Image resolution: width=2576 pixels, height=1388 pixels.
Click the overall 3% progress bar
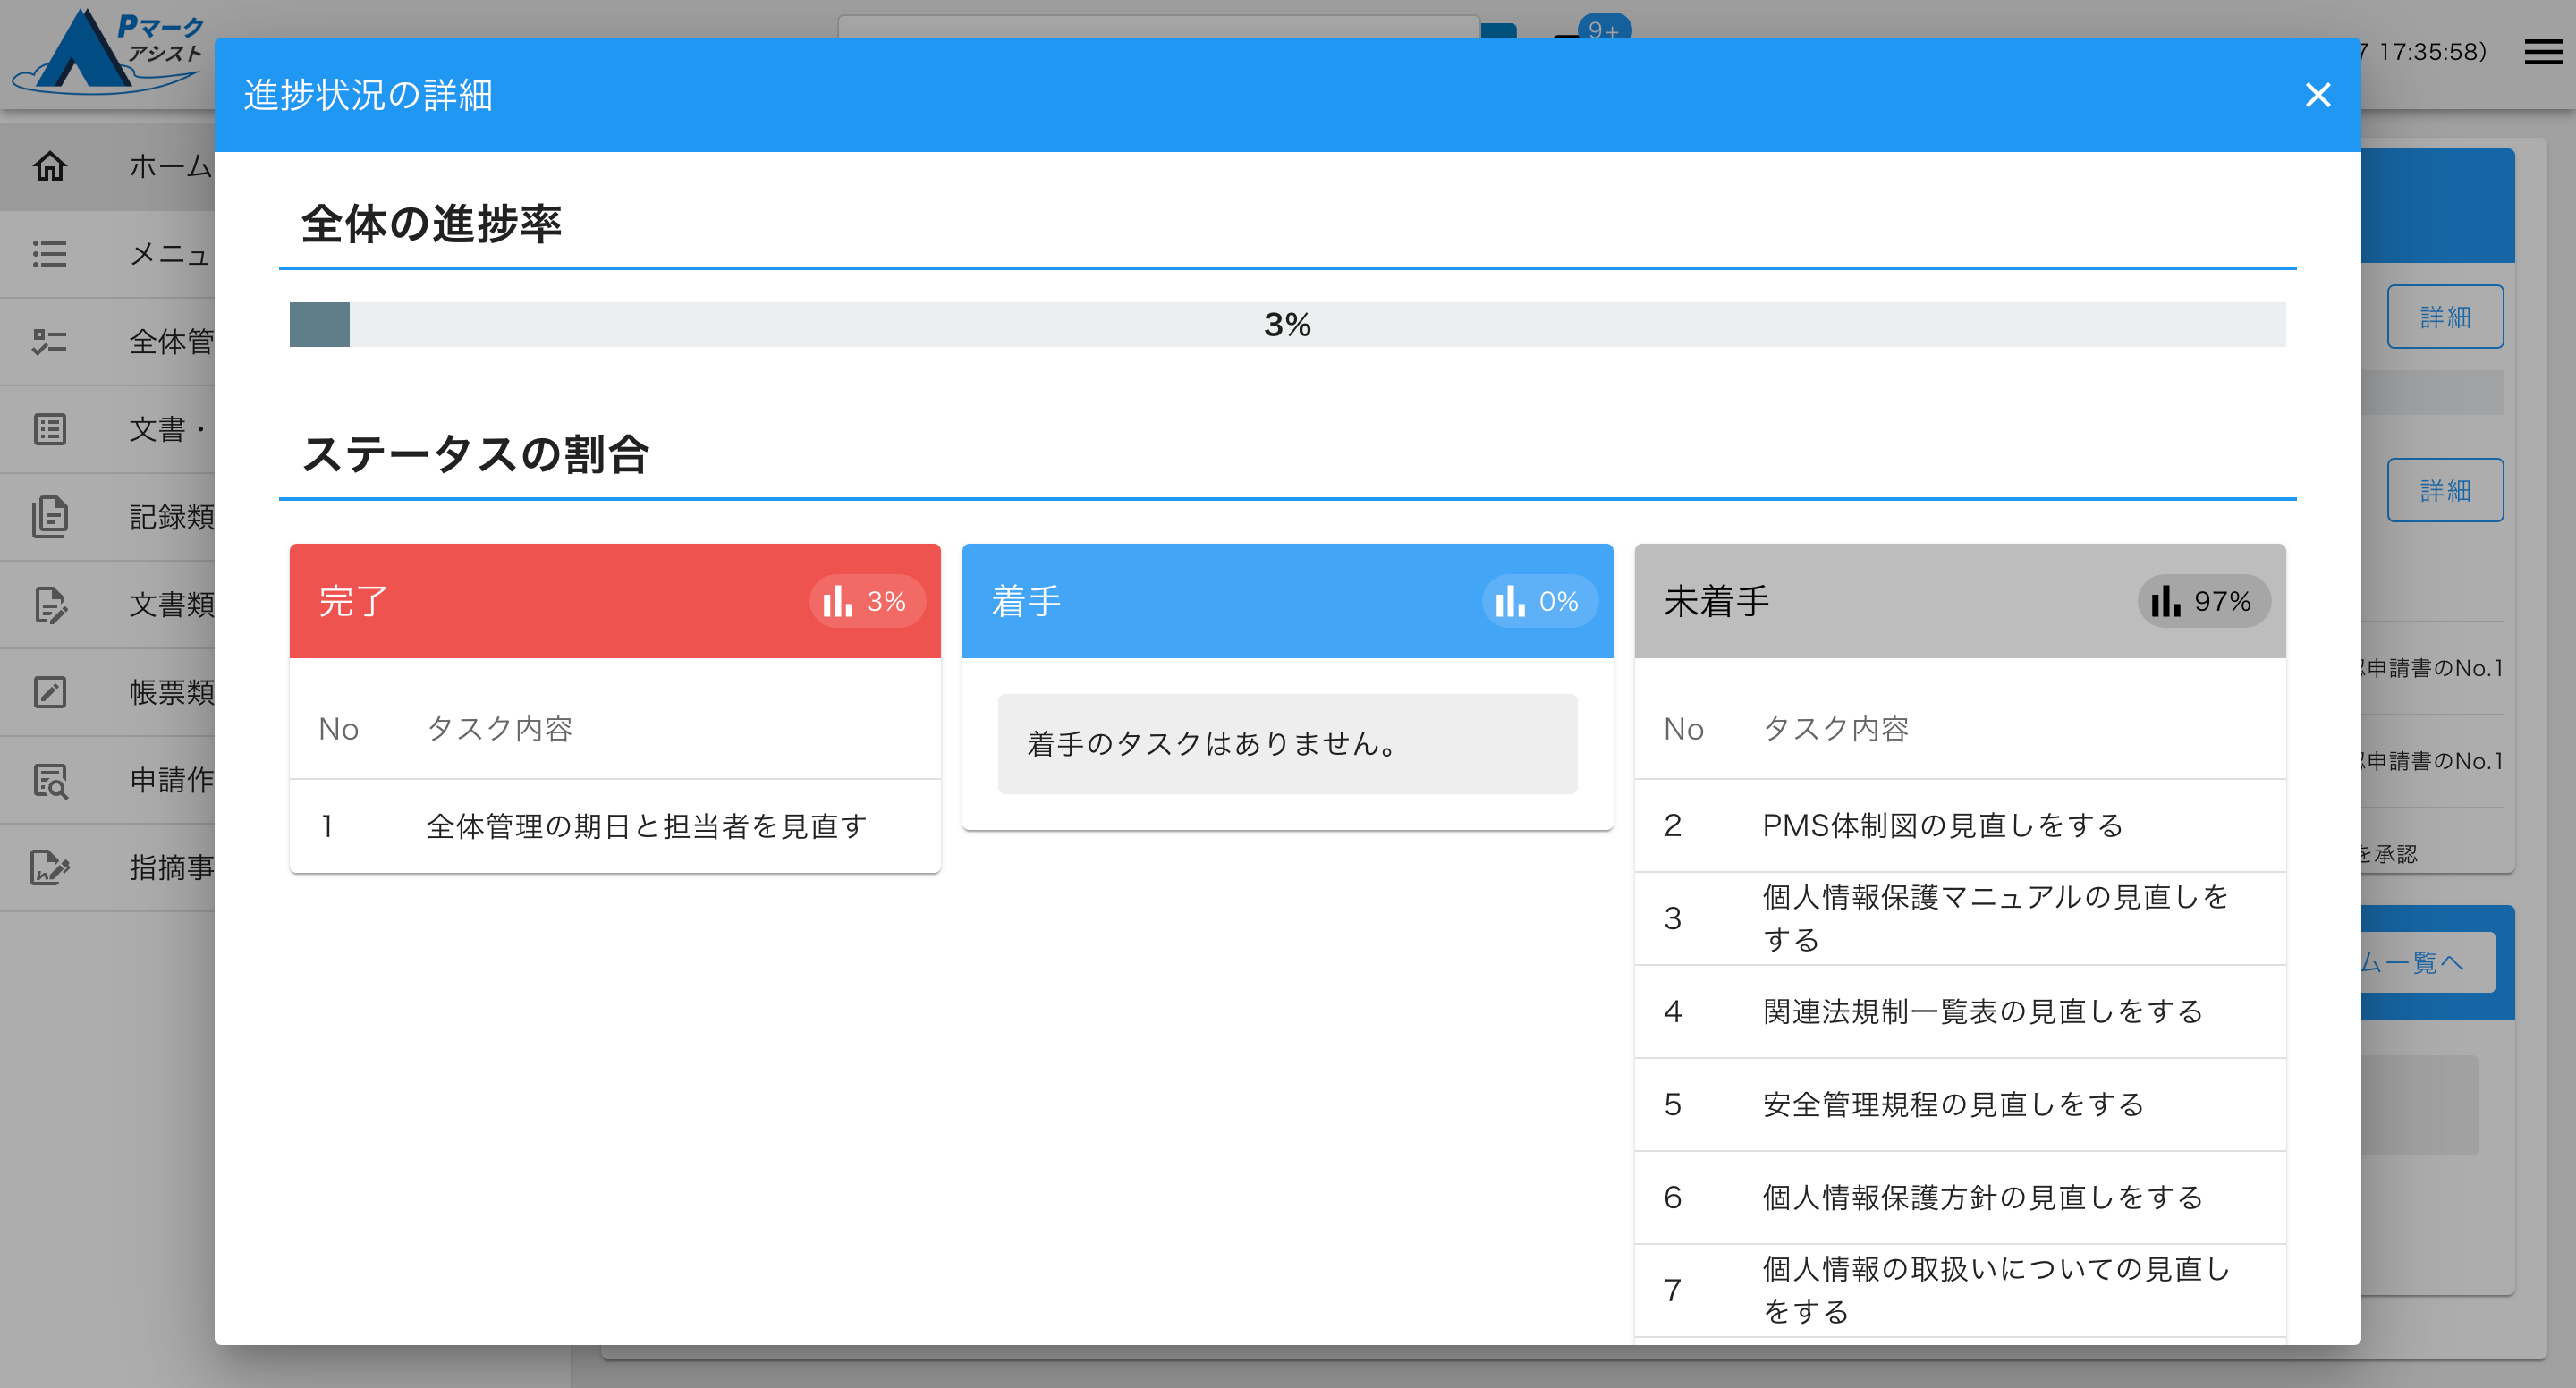pos(1287,325)
